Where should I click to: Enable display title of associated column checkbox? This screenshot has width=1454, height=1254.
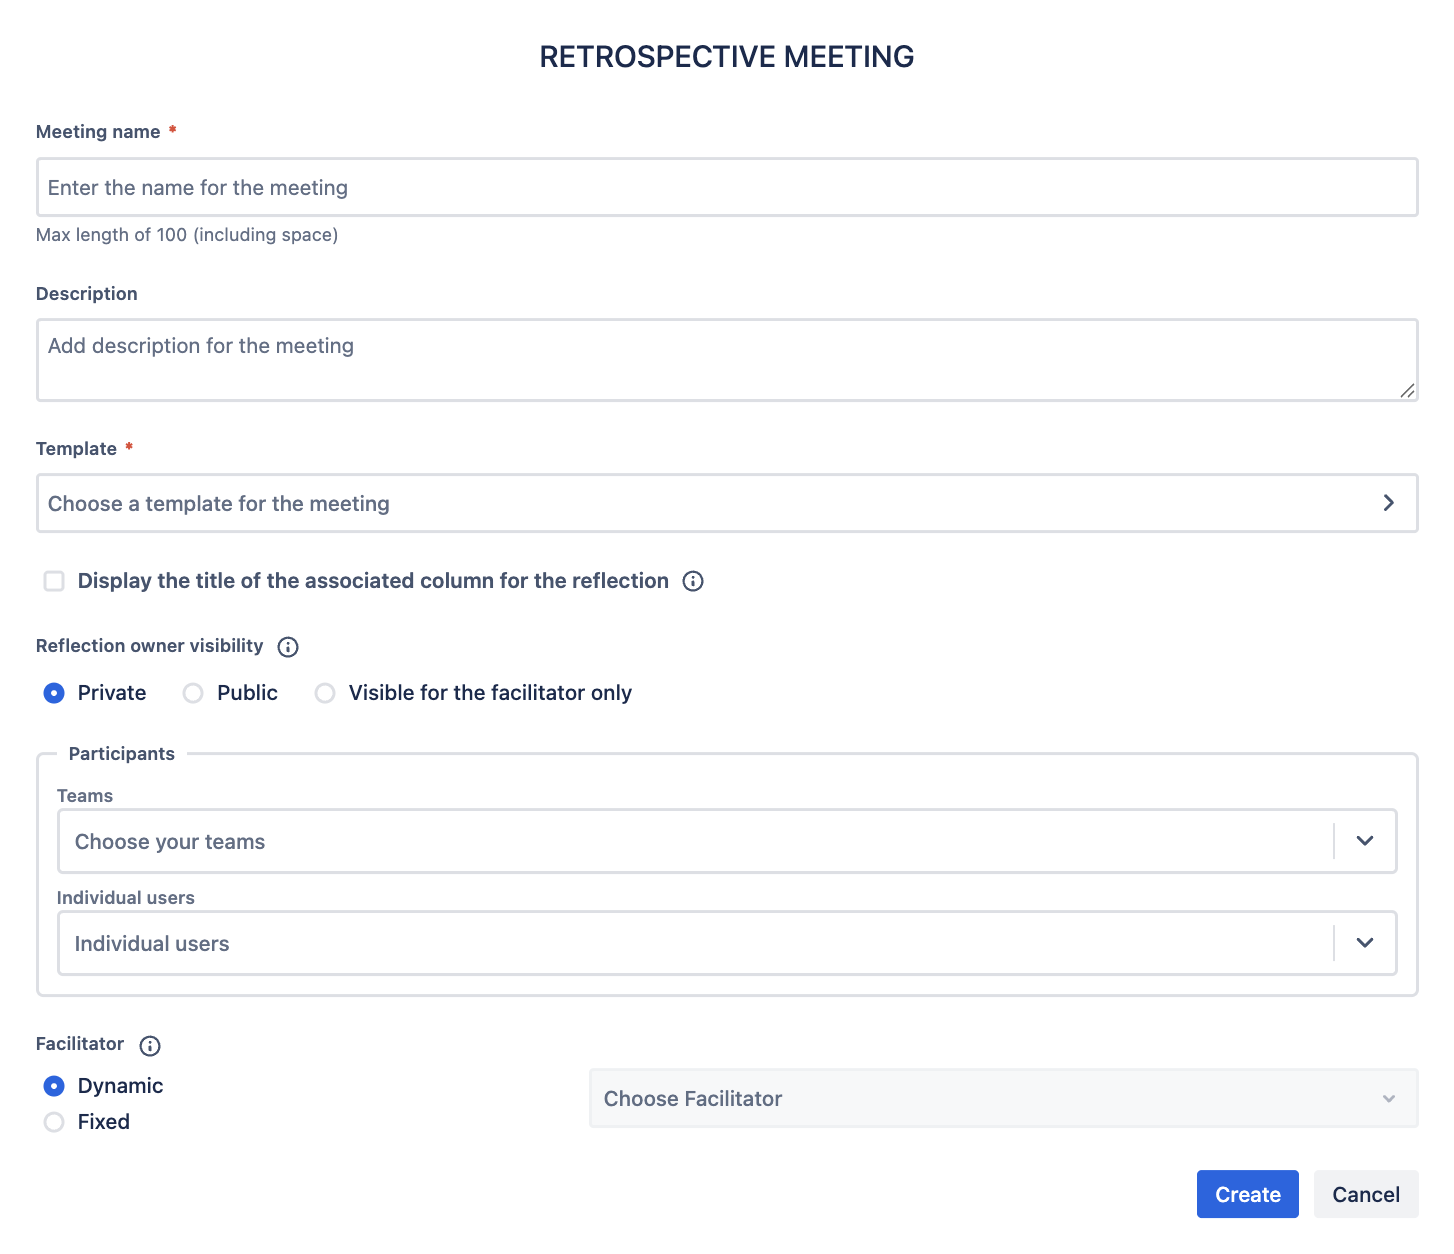(54, 581)
